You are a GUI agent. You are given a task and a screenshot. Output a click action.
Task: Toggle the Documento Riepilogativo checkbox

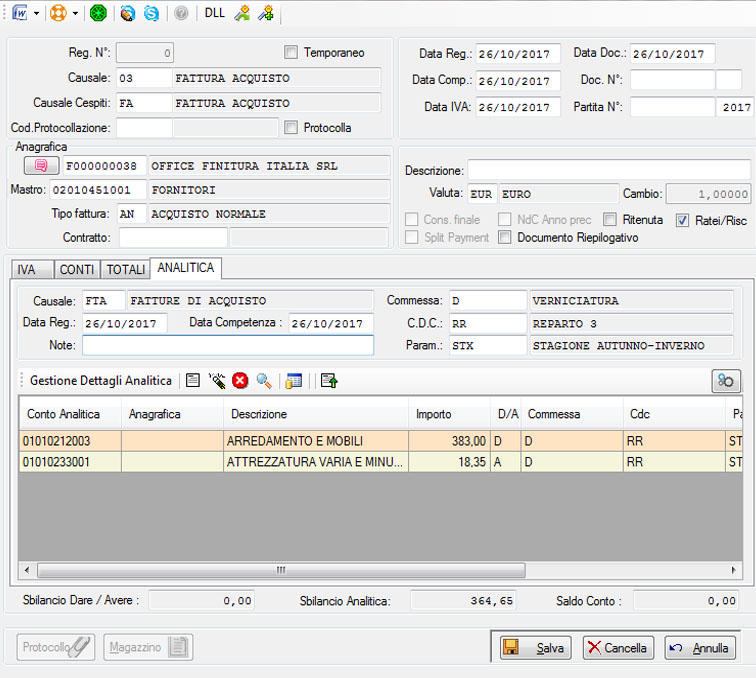pos(505,237)
